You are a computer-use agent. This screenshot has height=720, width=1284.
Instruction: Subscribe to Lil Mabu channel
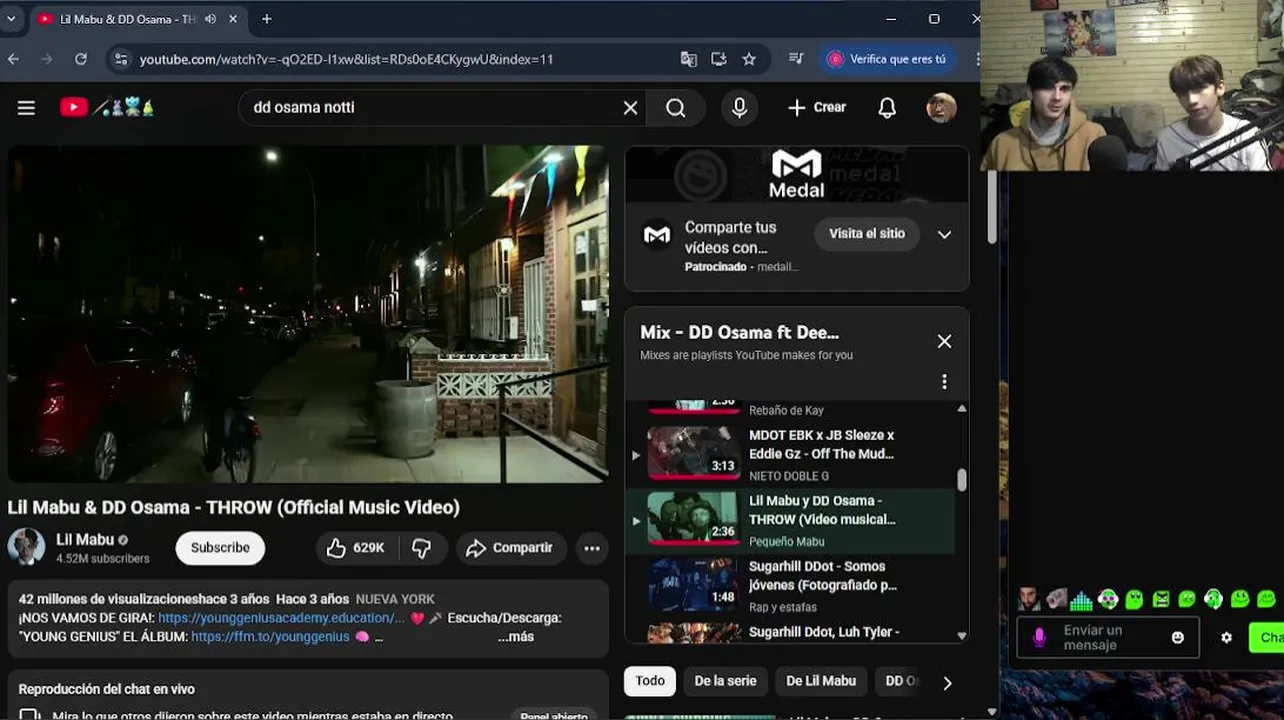point(220,548)
